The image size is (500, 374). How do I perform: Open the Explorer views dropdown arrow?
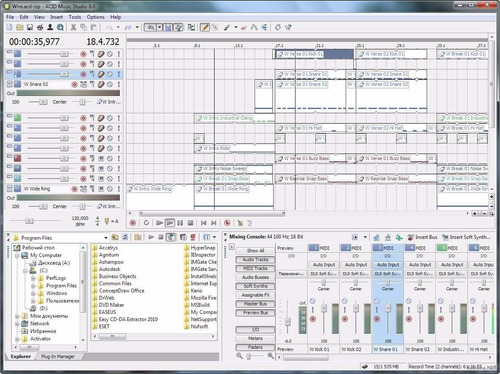214,237
